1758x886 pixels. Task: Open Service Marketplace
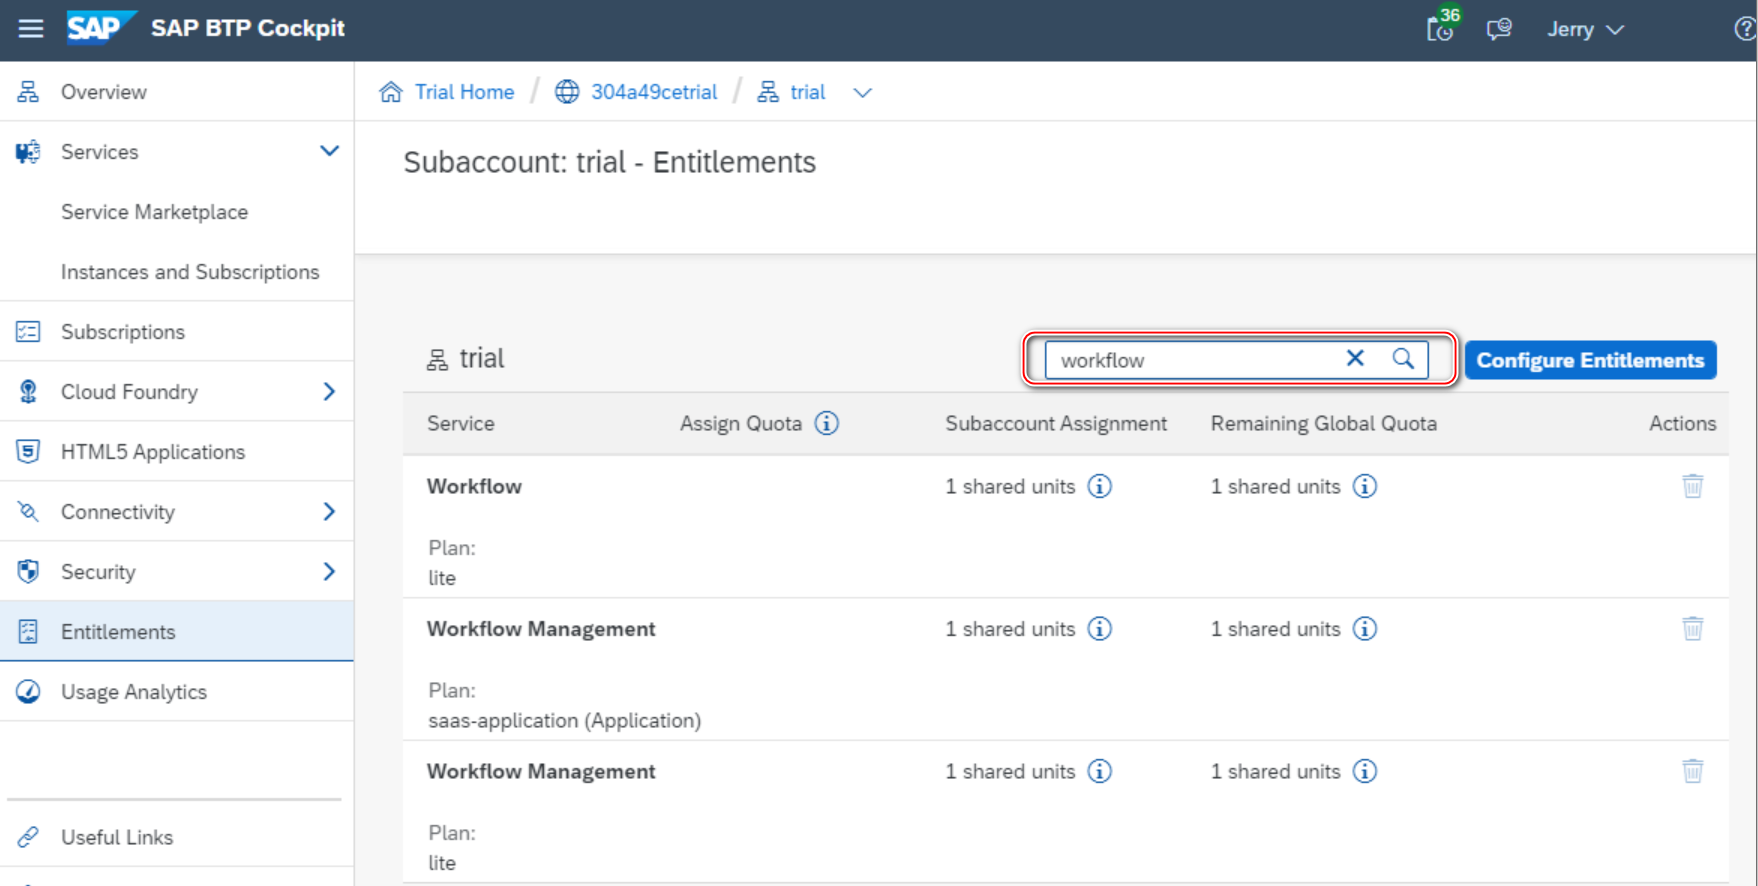point(154,212)
